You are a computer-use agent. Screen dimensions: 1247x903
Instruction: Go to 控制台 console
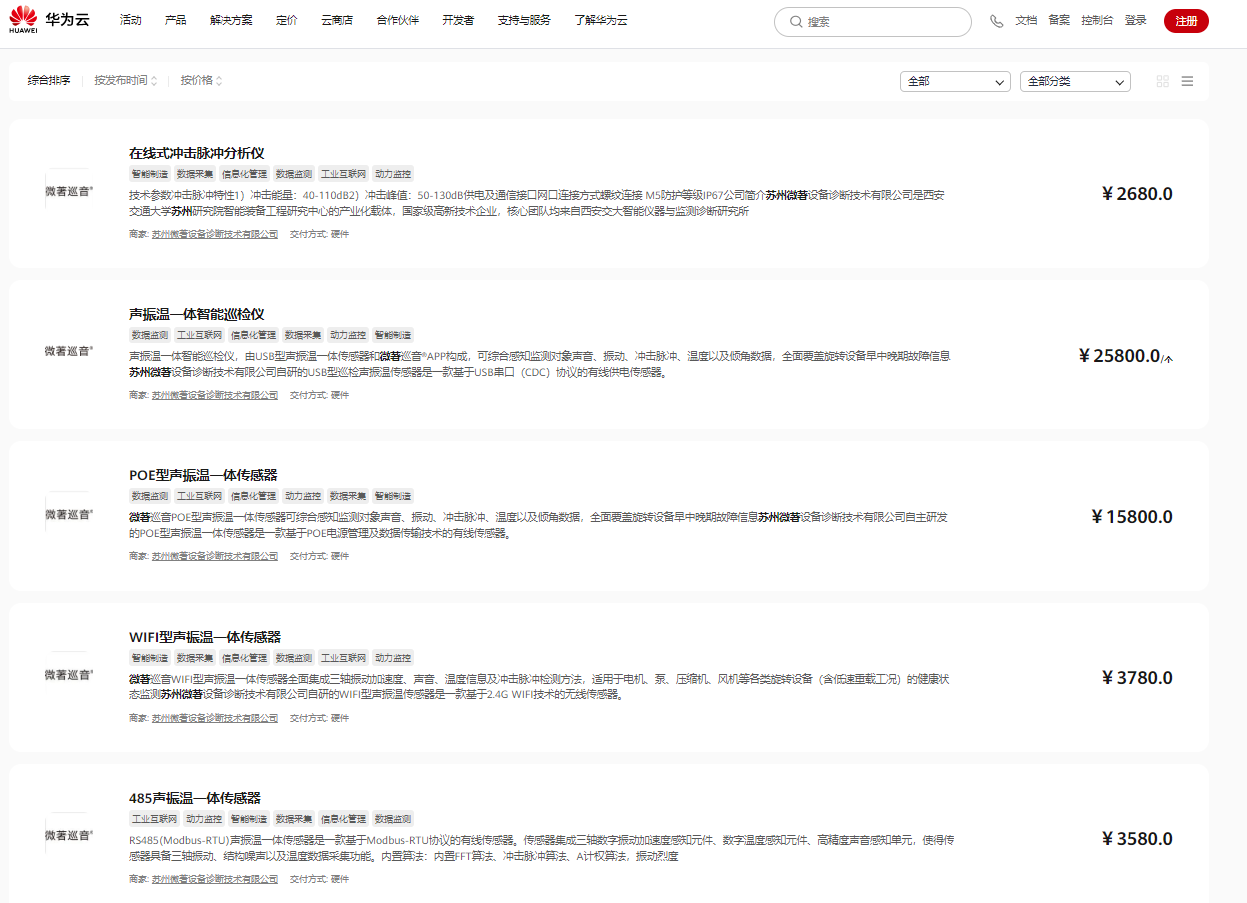pos(1097,21)
